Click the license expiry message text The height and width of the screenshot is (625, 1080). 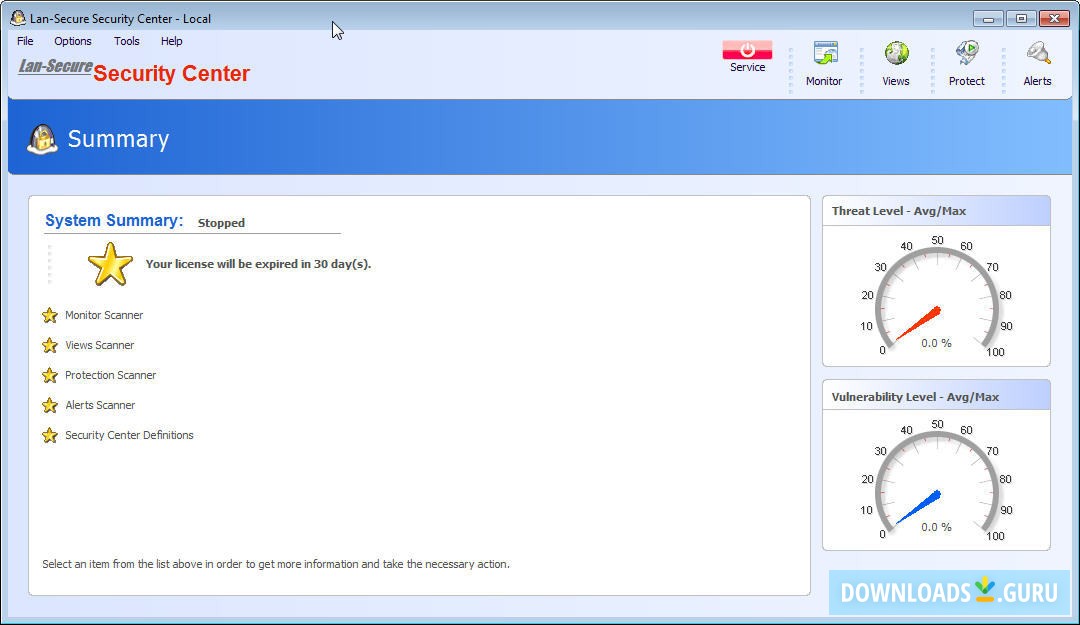coord(258,264)
